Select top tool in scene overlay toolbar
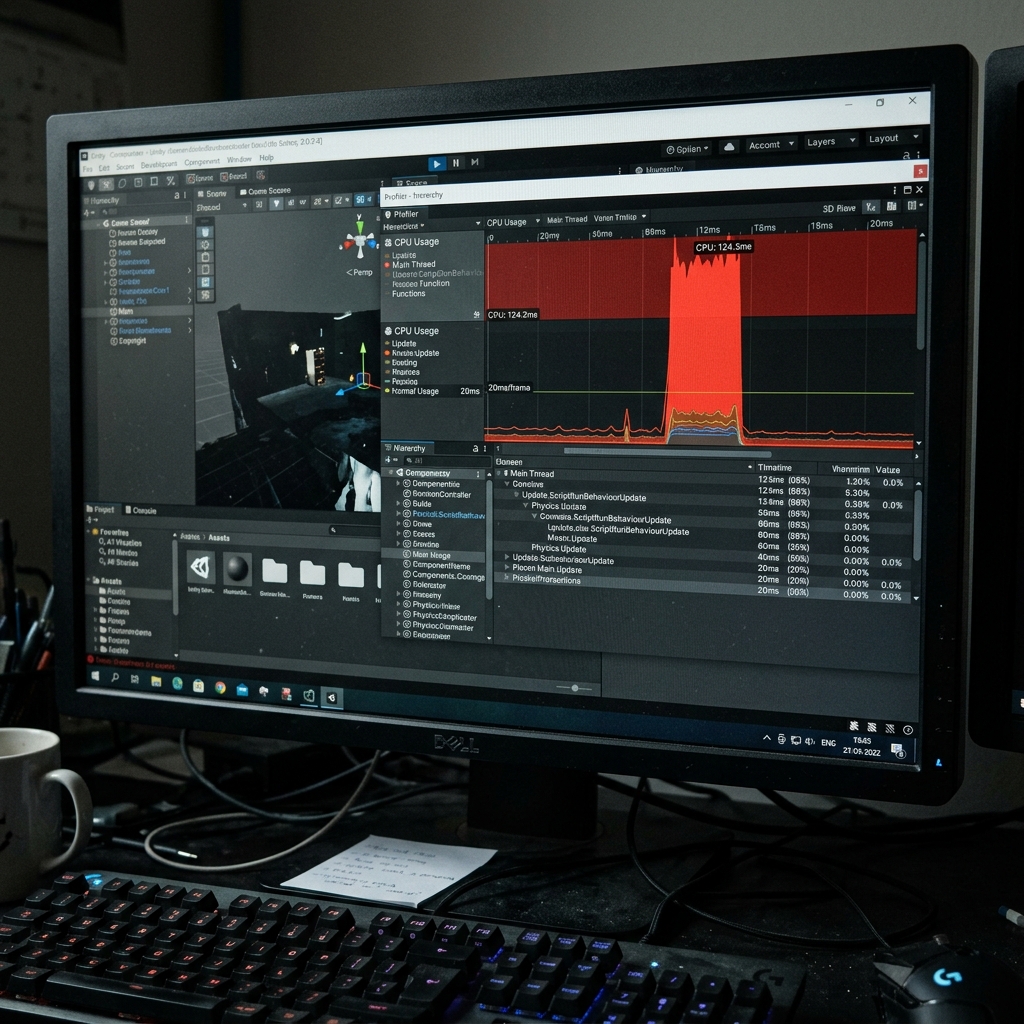1024x1024 pixels. [x=206, y=232]
